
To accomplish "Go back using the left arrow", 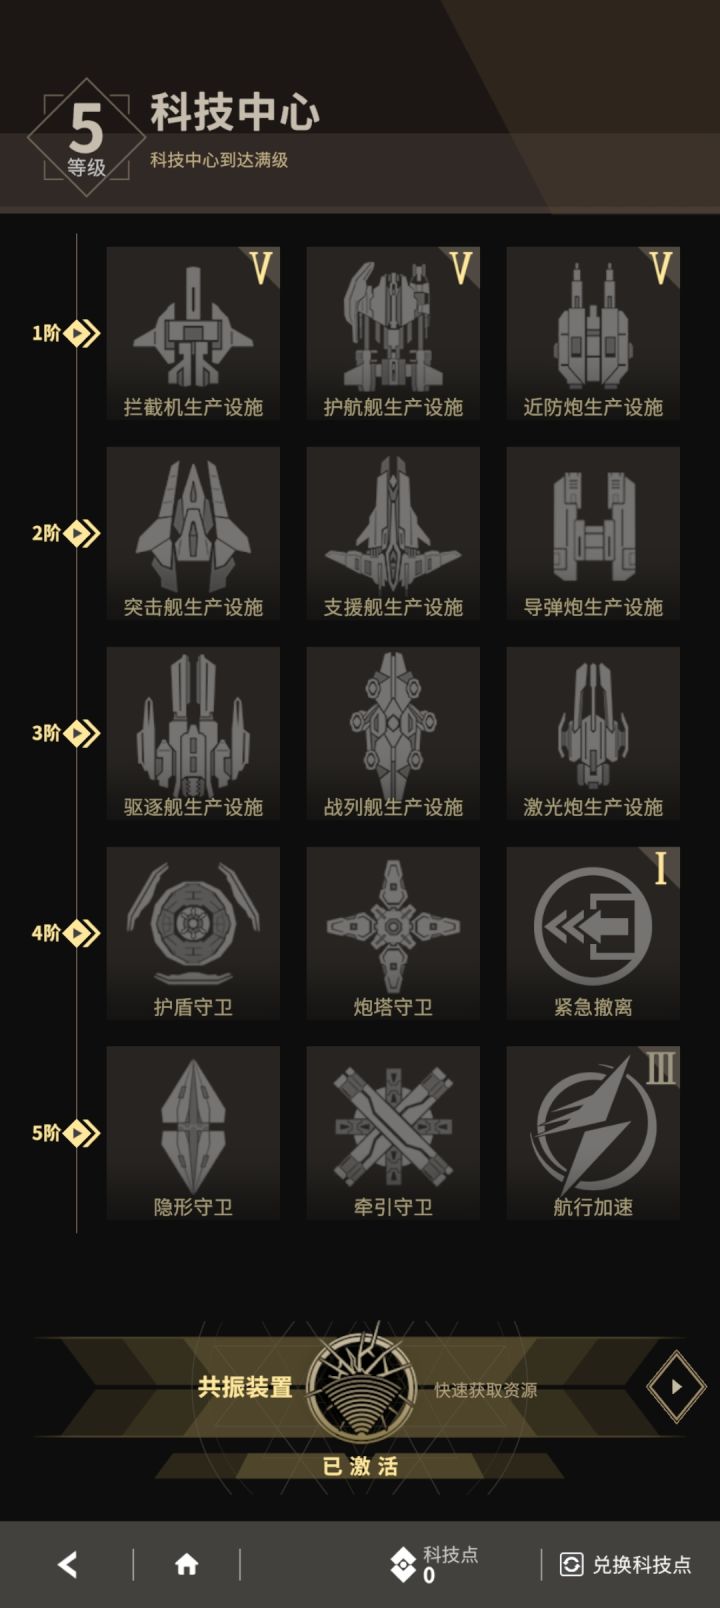I will click(x=68, y=1565).
